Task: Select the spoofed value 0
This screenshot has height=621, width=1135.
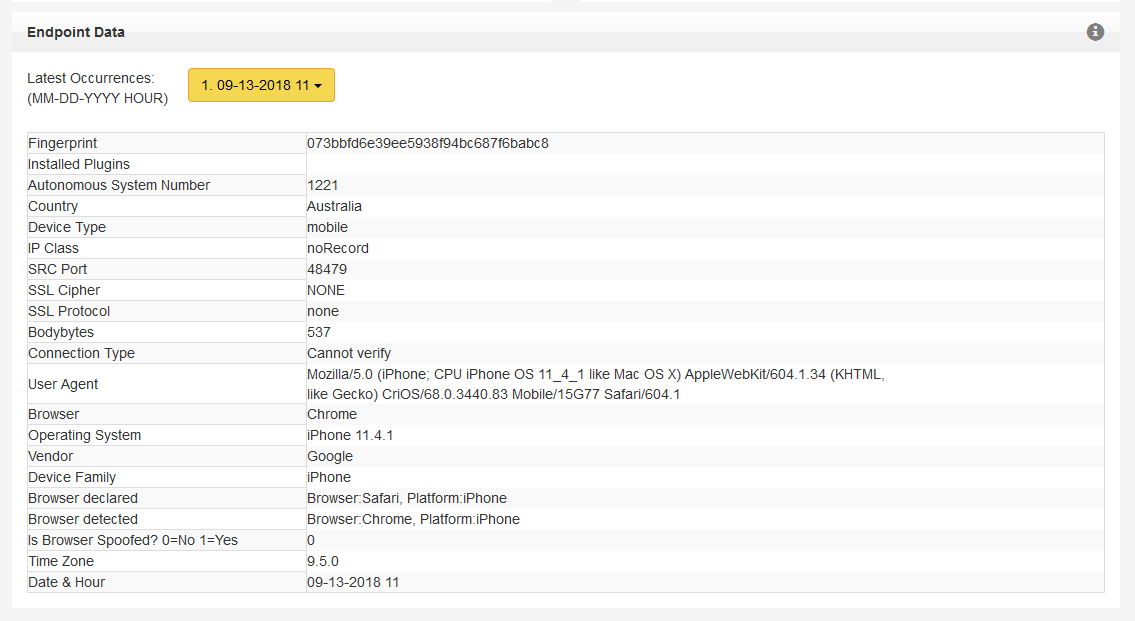Action: tap(311, 540)
